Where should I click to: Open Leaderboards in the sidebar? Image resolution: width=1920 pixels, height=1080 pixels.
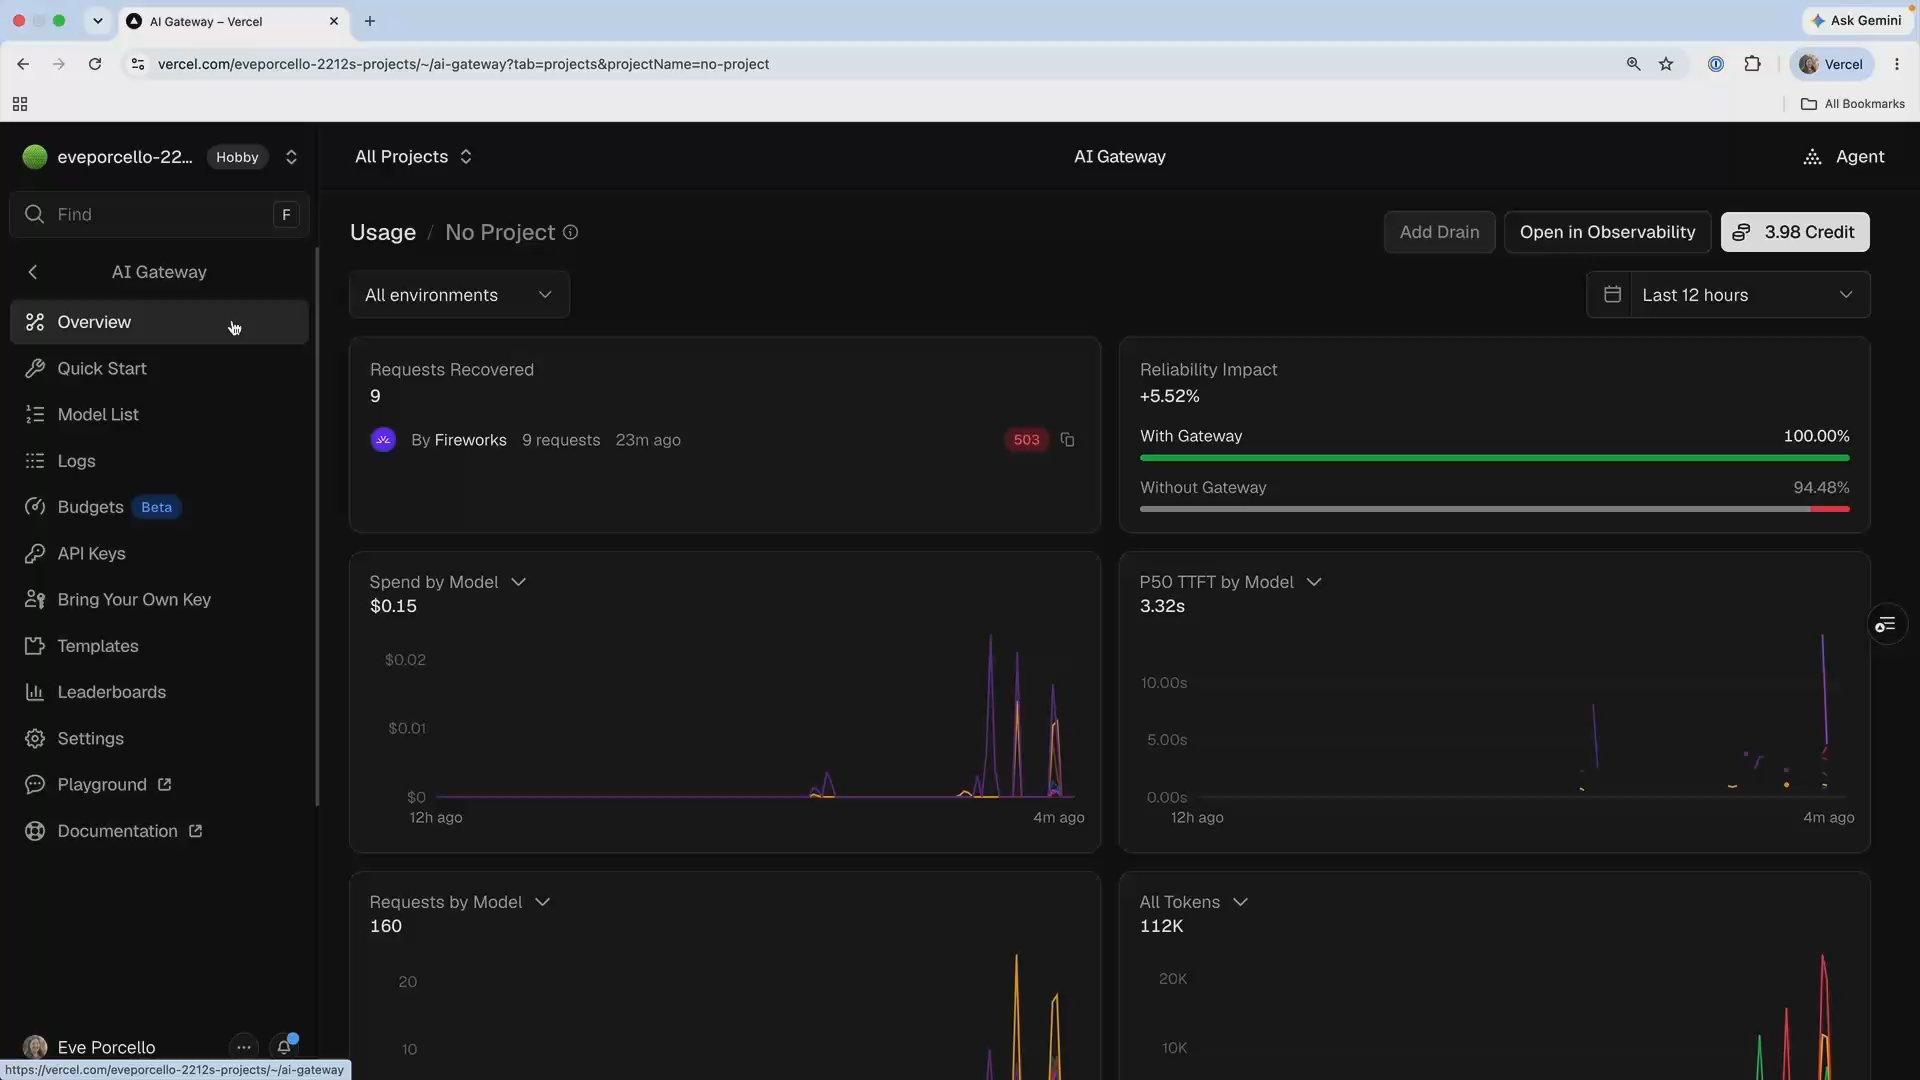click(159, 692)
